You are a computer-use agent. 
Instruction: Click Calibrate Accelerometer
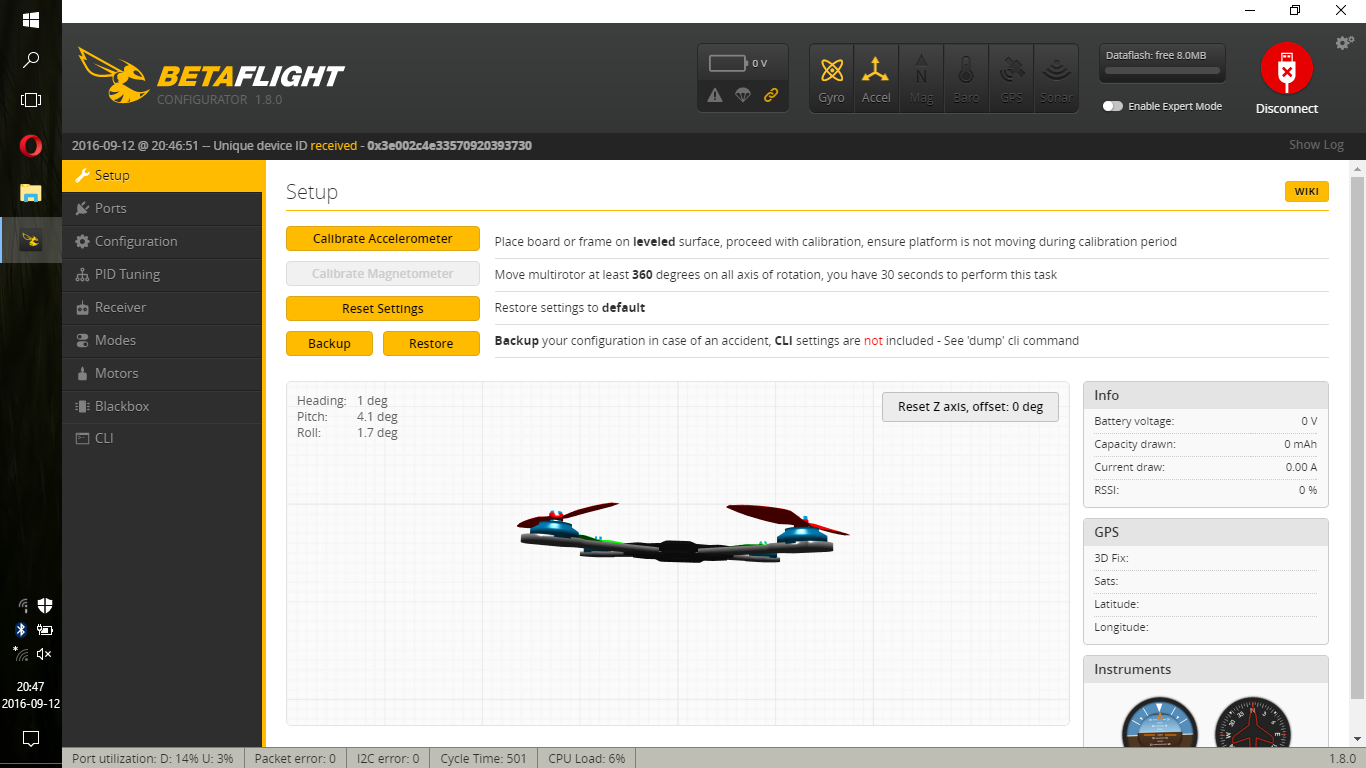point(382,238)
